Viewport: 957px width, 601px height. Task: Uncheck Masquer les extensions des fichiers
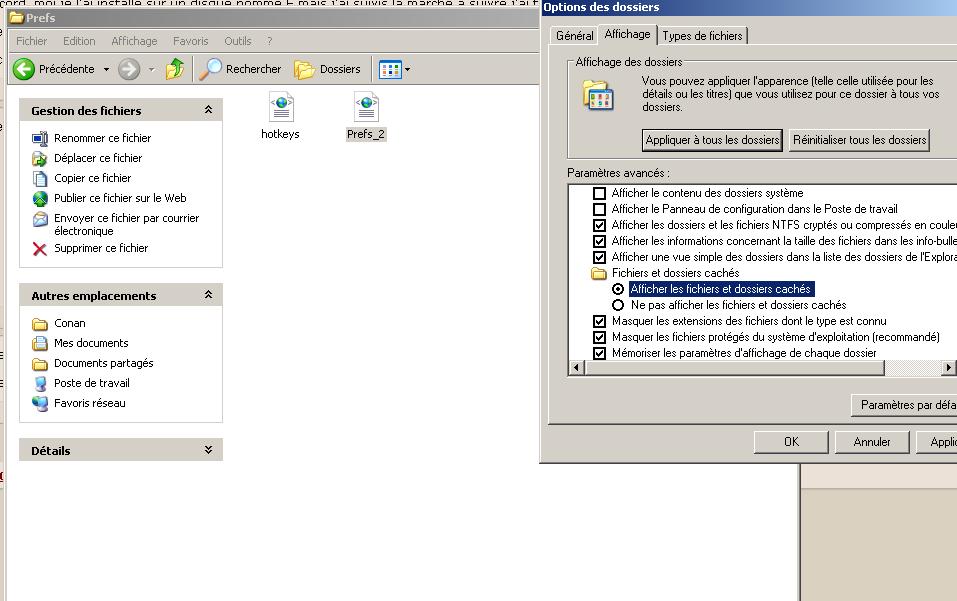pyautogui.click(x=599, y=322)
